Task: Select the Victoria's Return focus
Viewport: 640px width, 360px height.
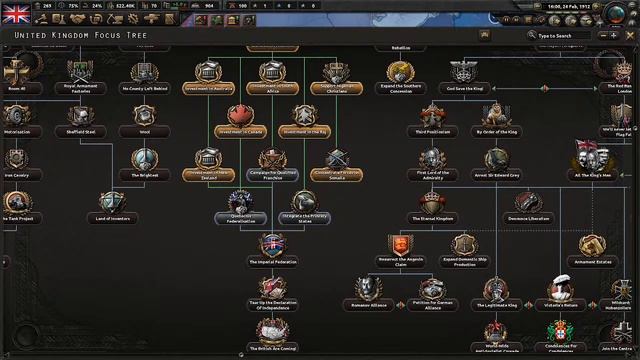Action: point(560,294)
